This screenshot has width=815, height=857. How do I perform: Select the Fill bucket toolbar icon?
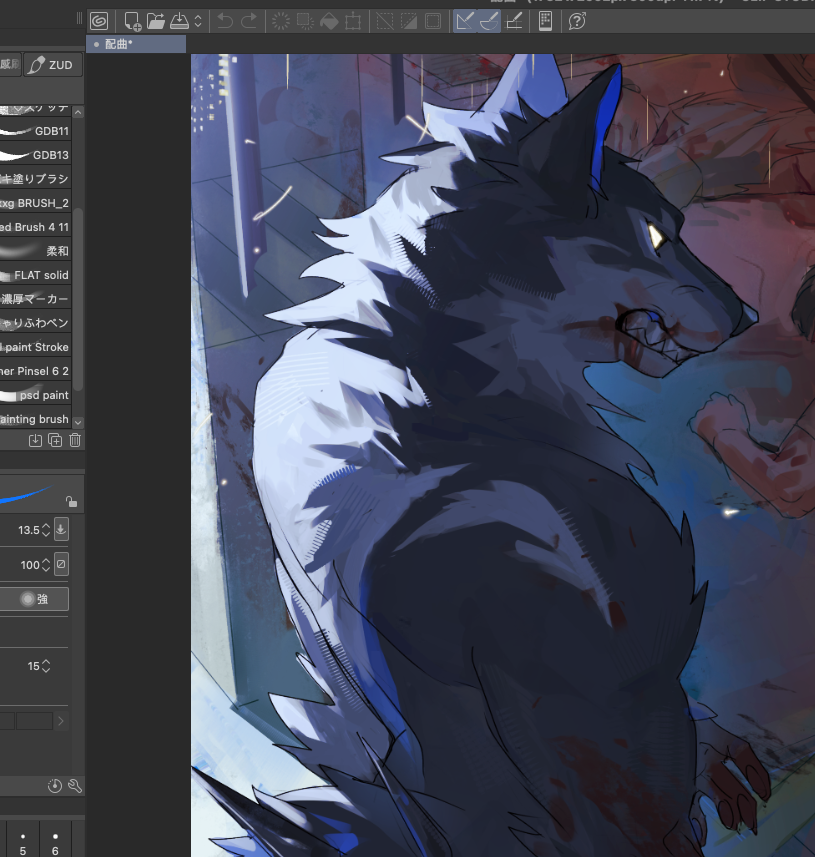[329, 21]
